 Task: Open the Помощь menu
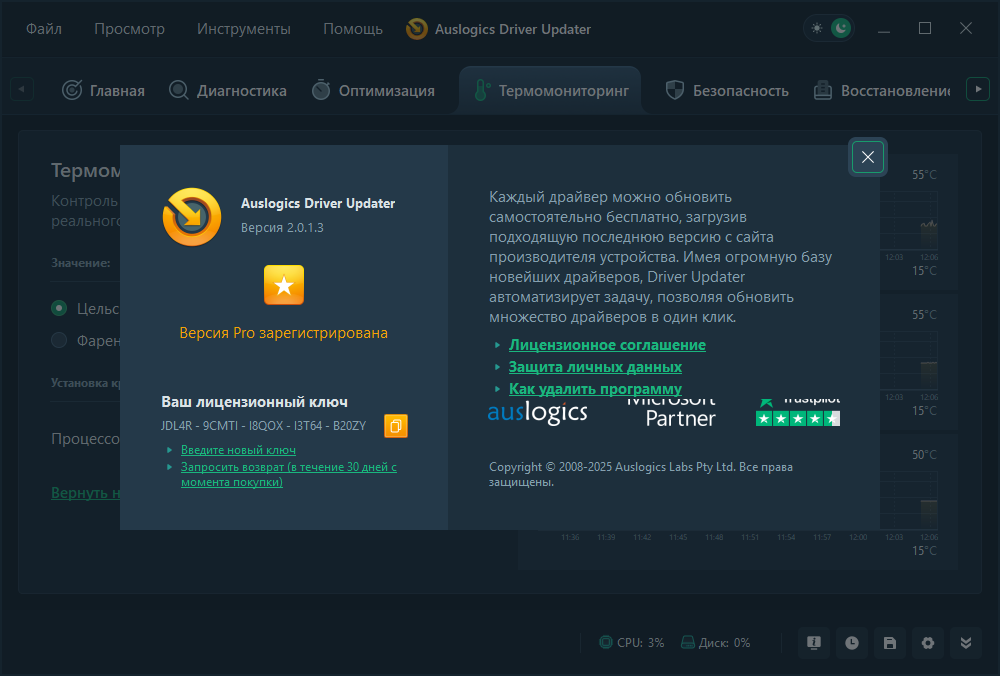(353, 29)
